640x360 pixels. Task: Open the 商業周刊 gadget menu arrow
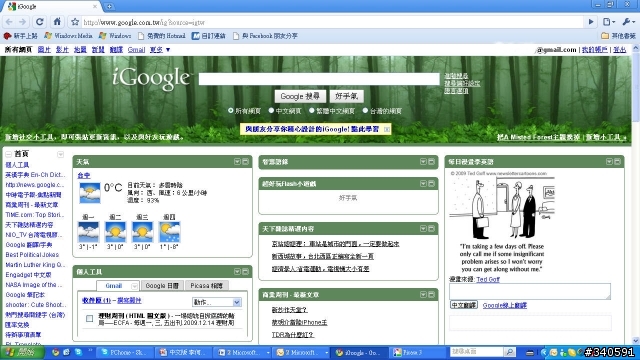pos(423,294)
